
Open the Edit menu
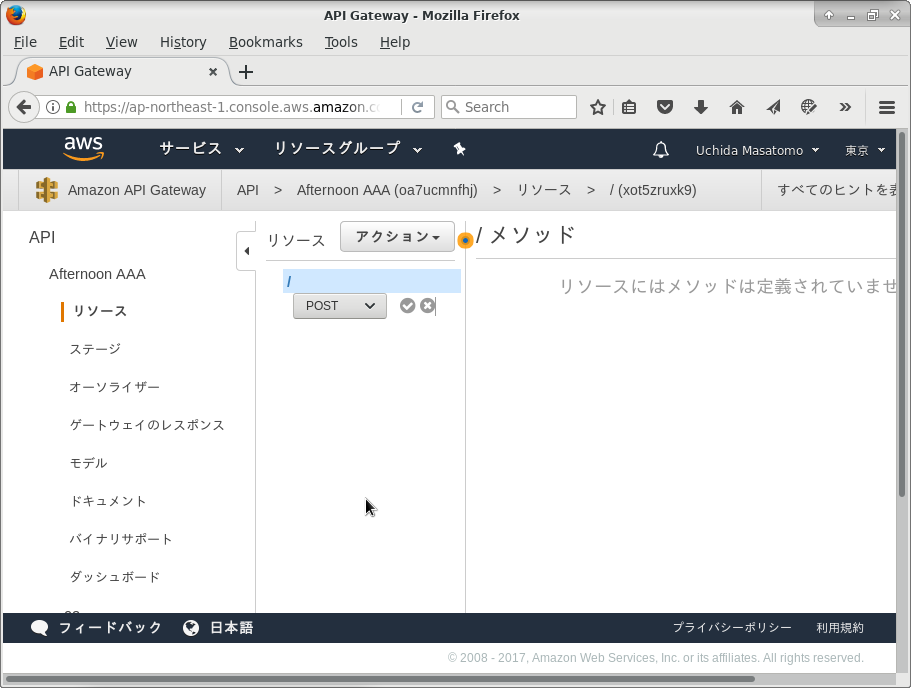[71, 42]
